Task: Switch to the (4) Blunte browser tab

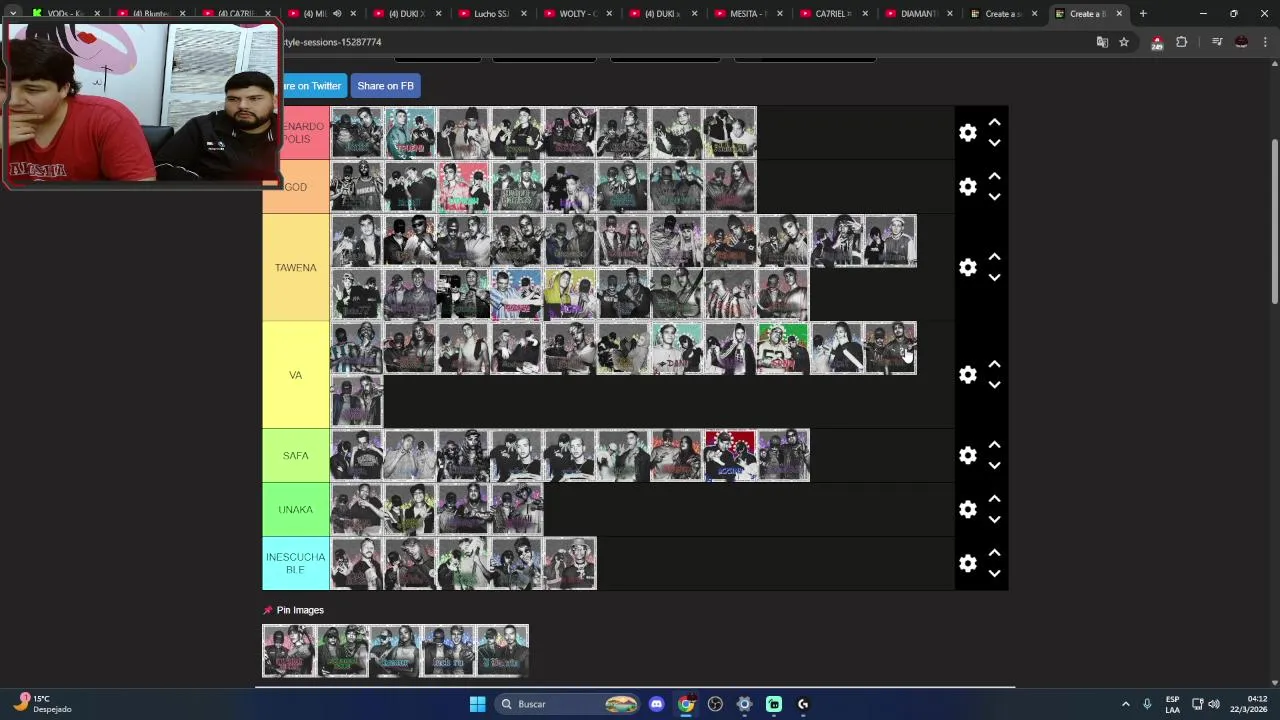Action: [x=149, y=14]
